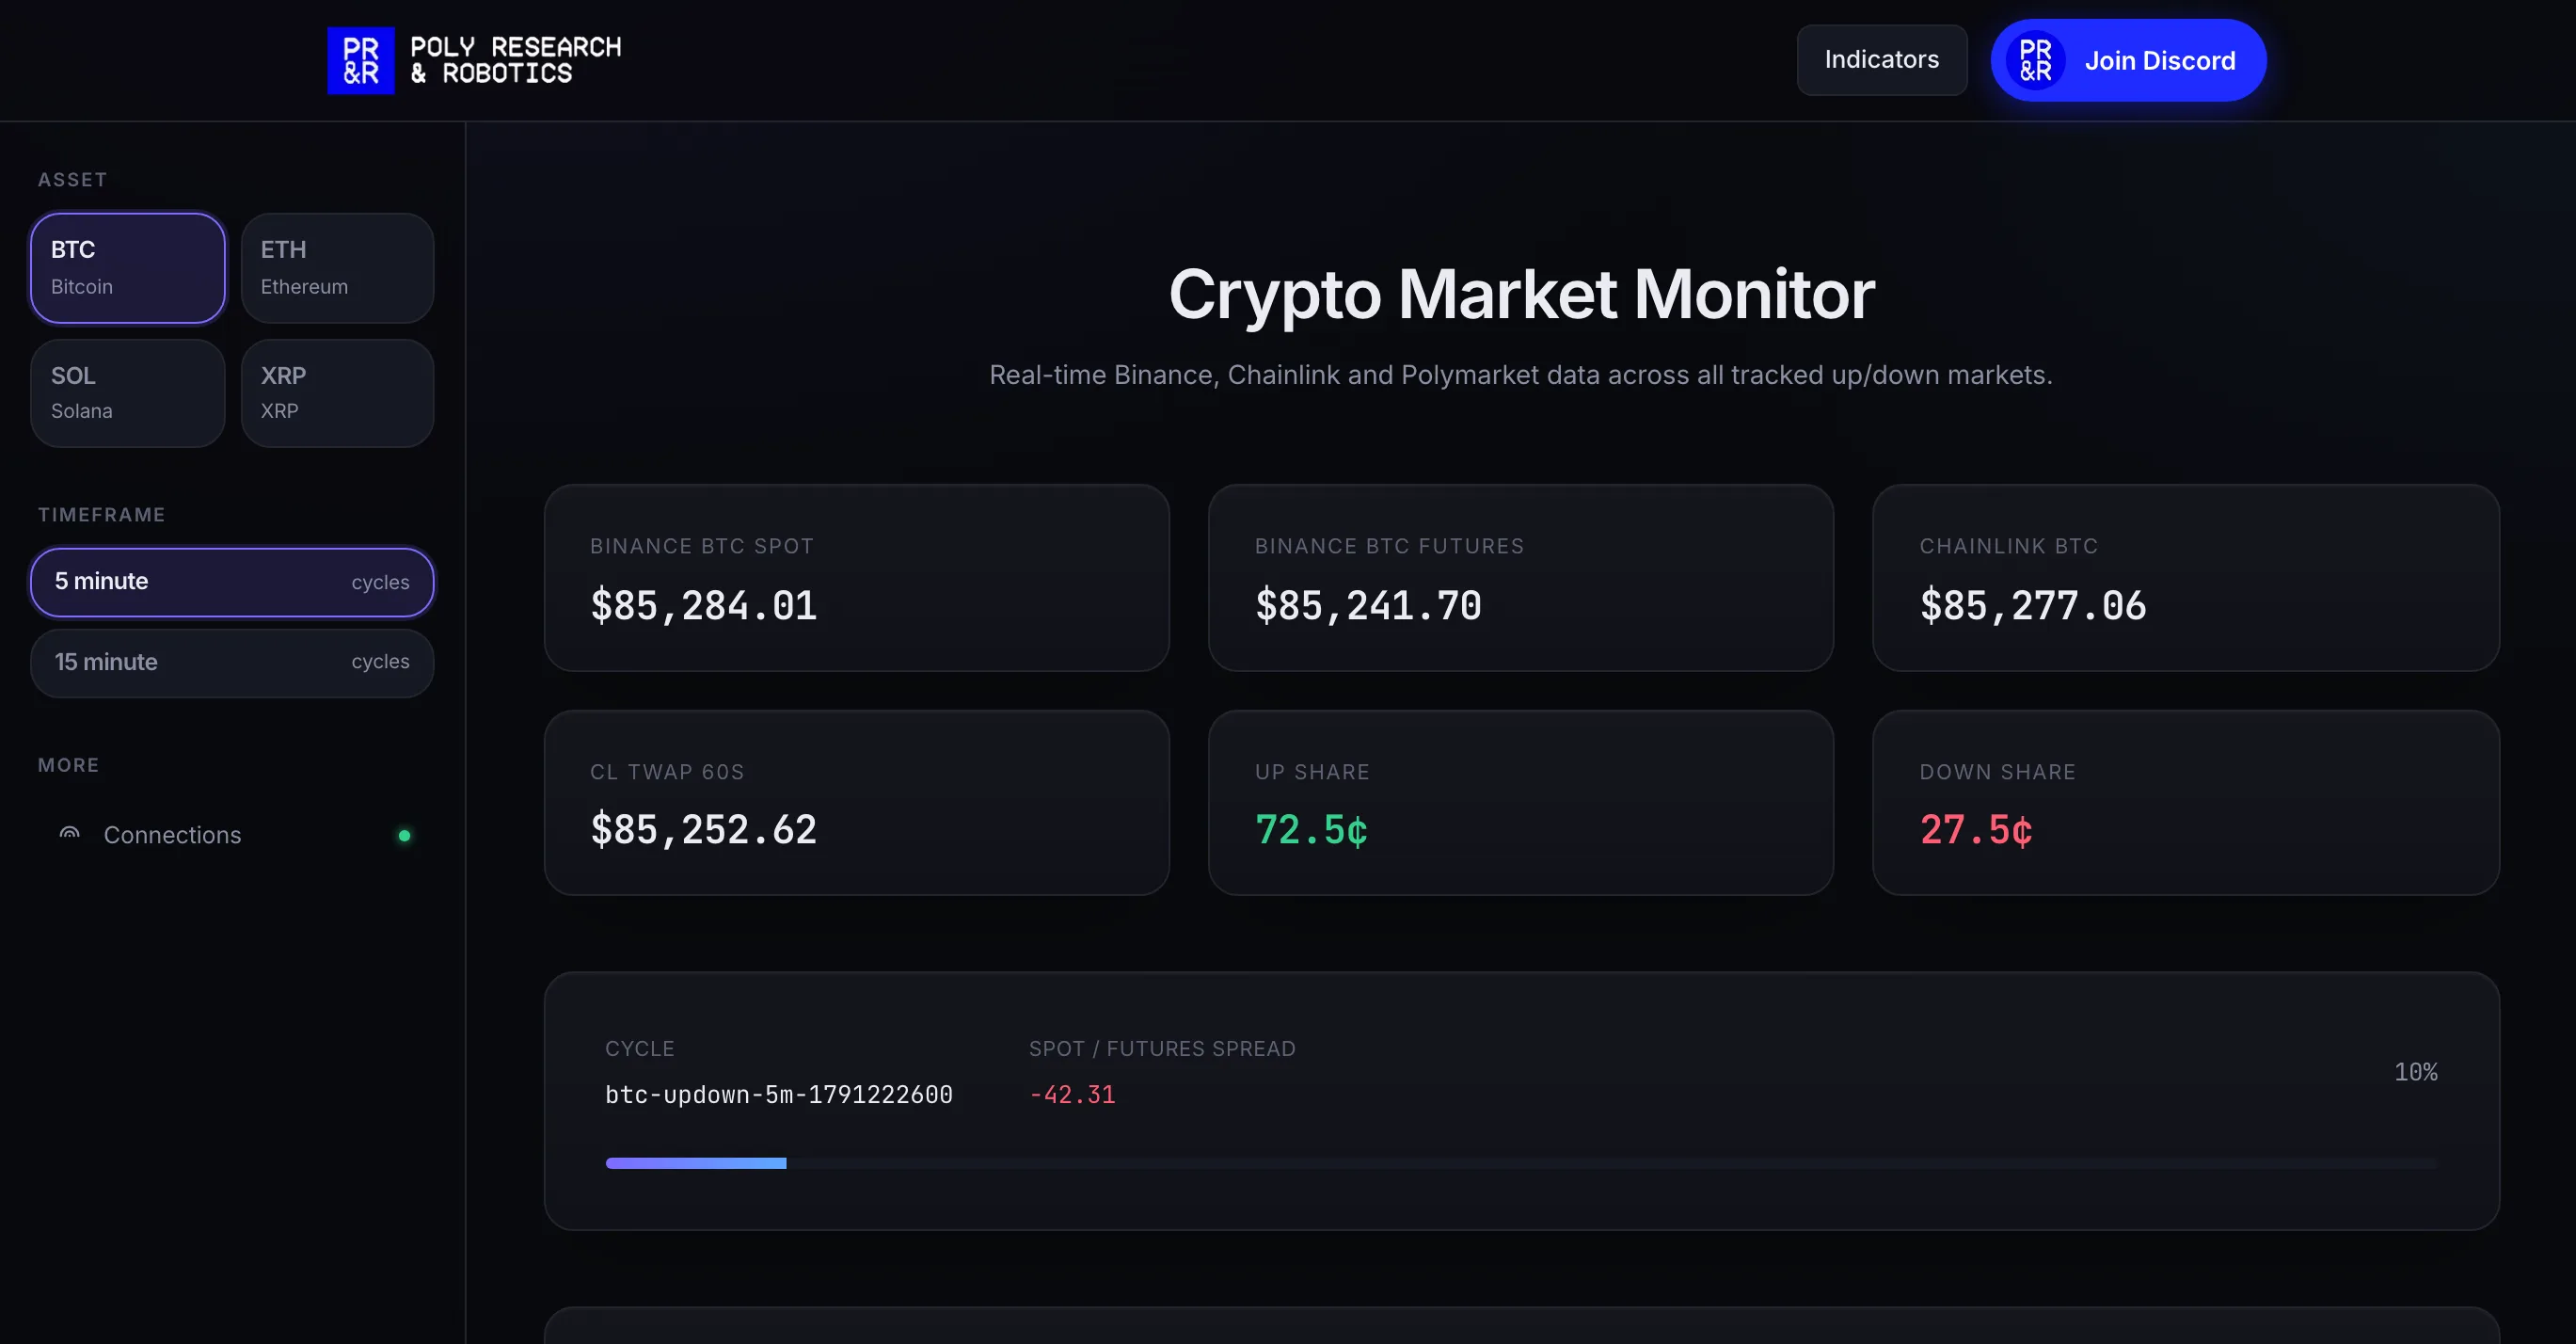
Task: Click the Real-time Binance, Chainlink subtitle
Action: [x=1520, y=375]
